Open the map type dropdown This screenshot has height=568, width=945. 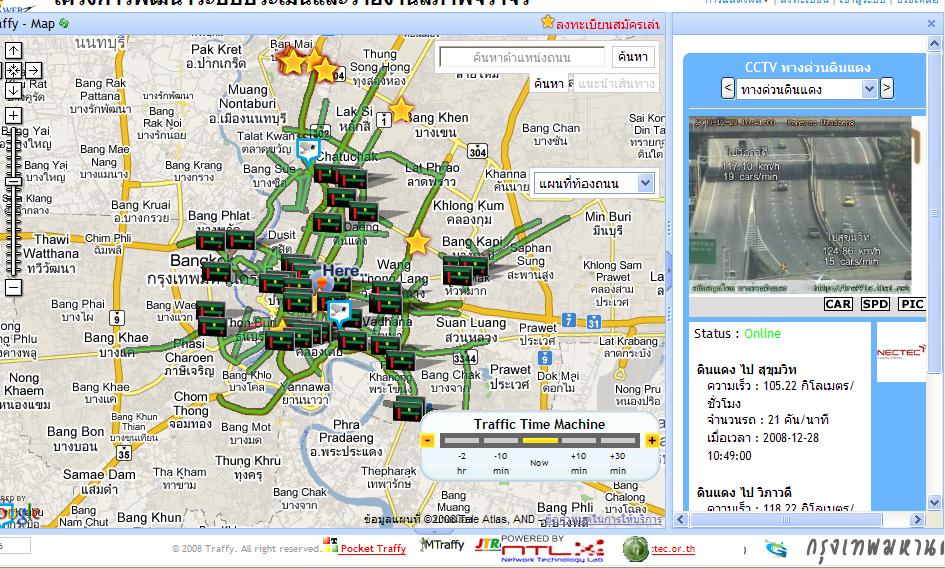point(594,183)
